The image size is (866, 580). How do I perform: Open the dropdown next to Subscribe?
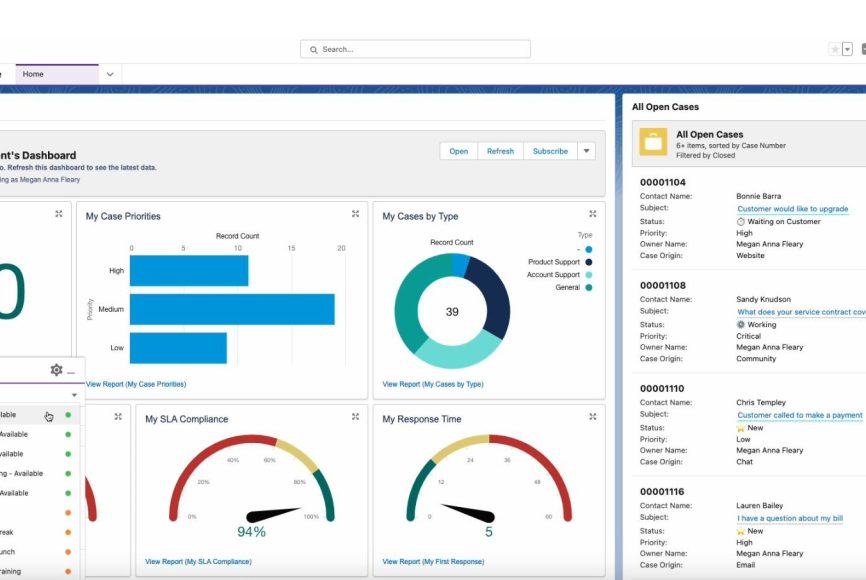coord(587,151)
